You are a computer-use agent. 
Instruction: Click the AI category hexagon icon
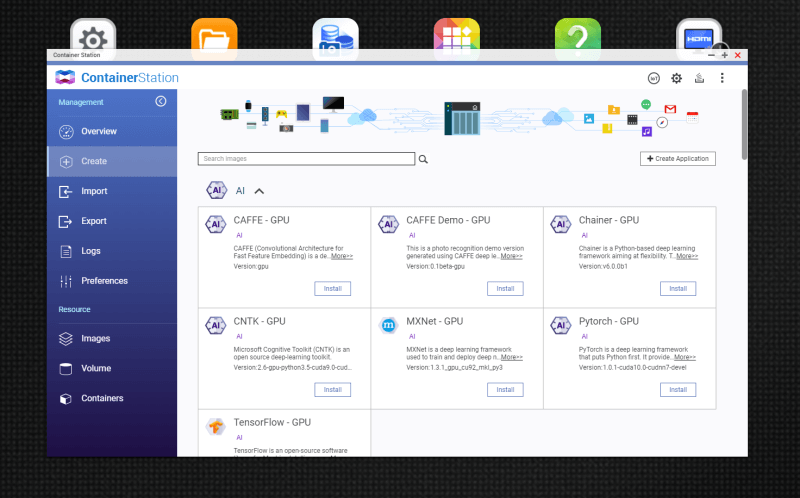click(216, 190)
